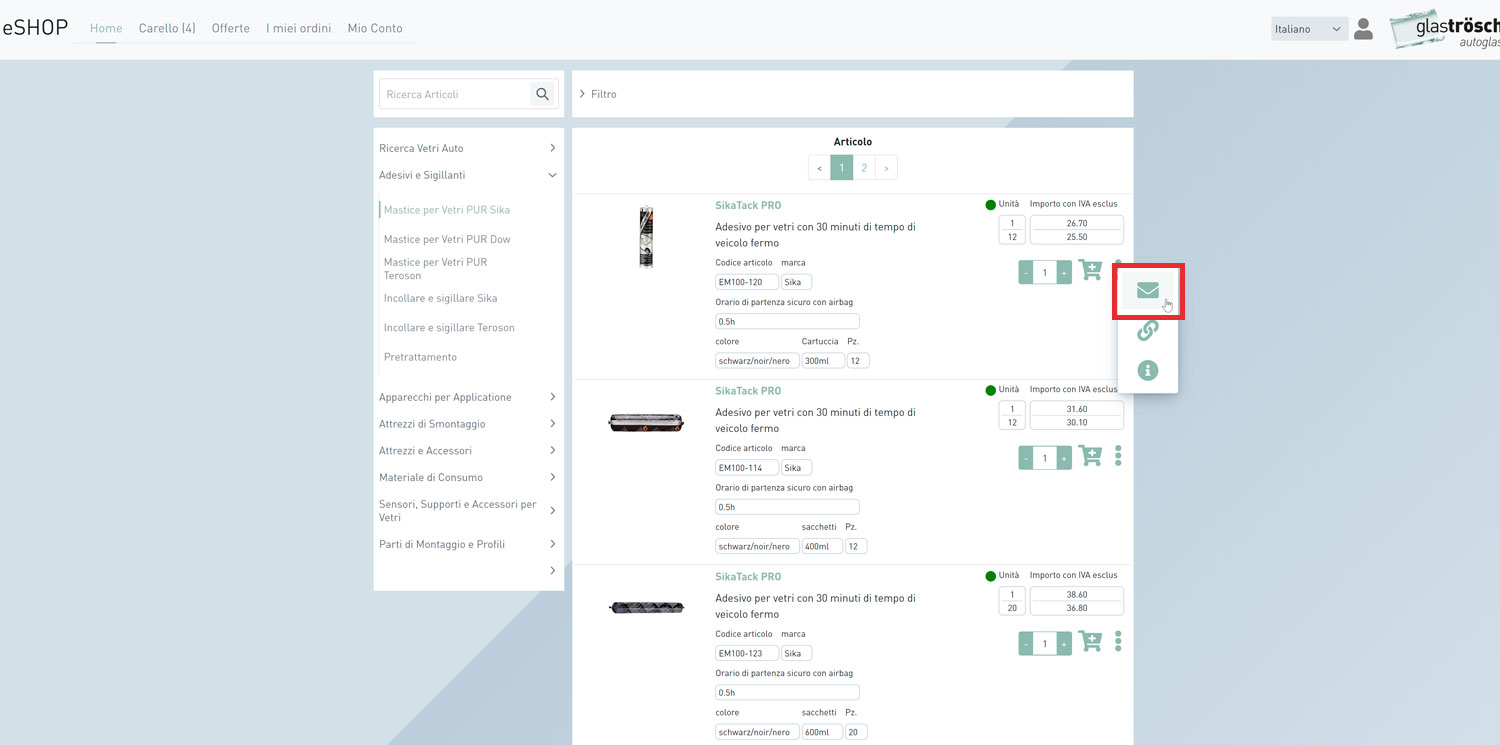Screen dimensions: 1500x745
Task: Click the EM100-114 article code field
Action: [x=747, y=468]
